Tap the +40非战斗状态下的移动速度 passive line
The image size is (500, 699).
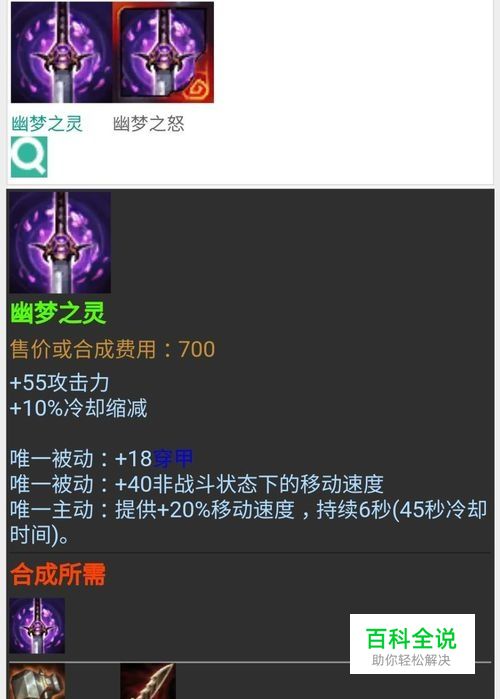click(x=197, y=484)
